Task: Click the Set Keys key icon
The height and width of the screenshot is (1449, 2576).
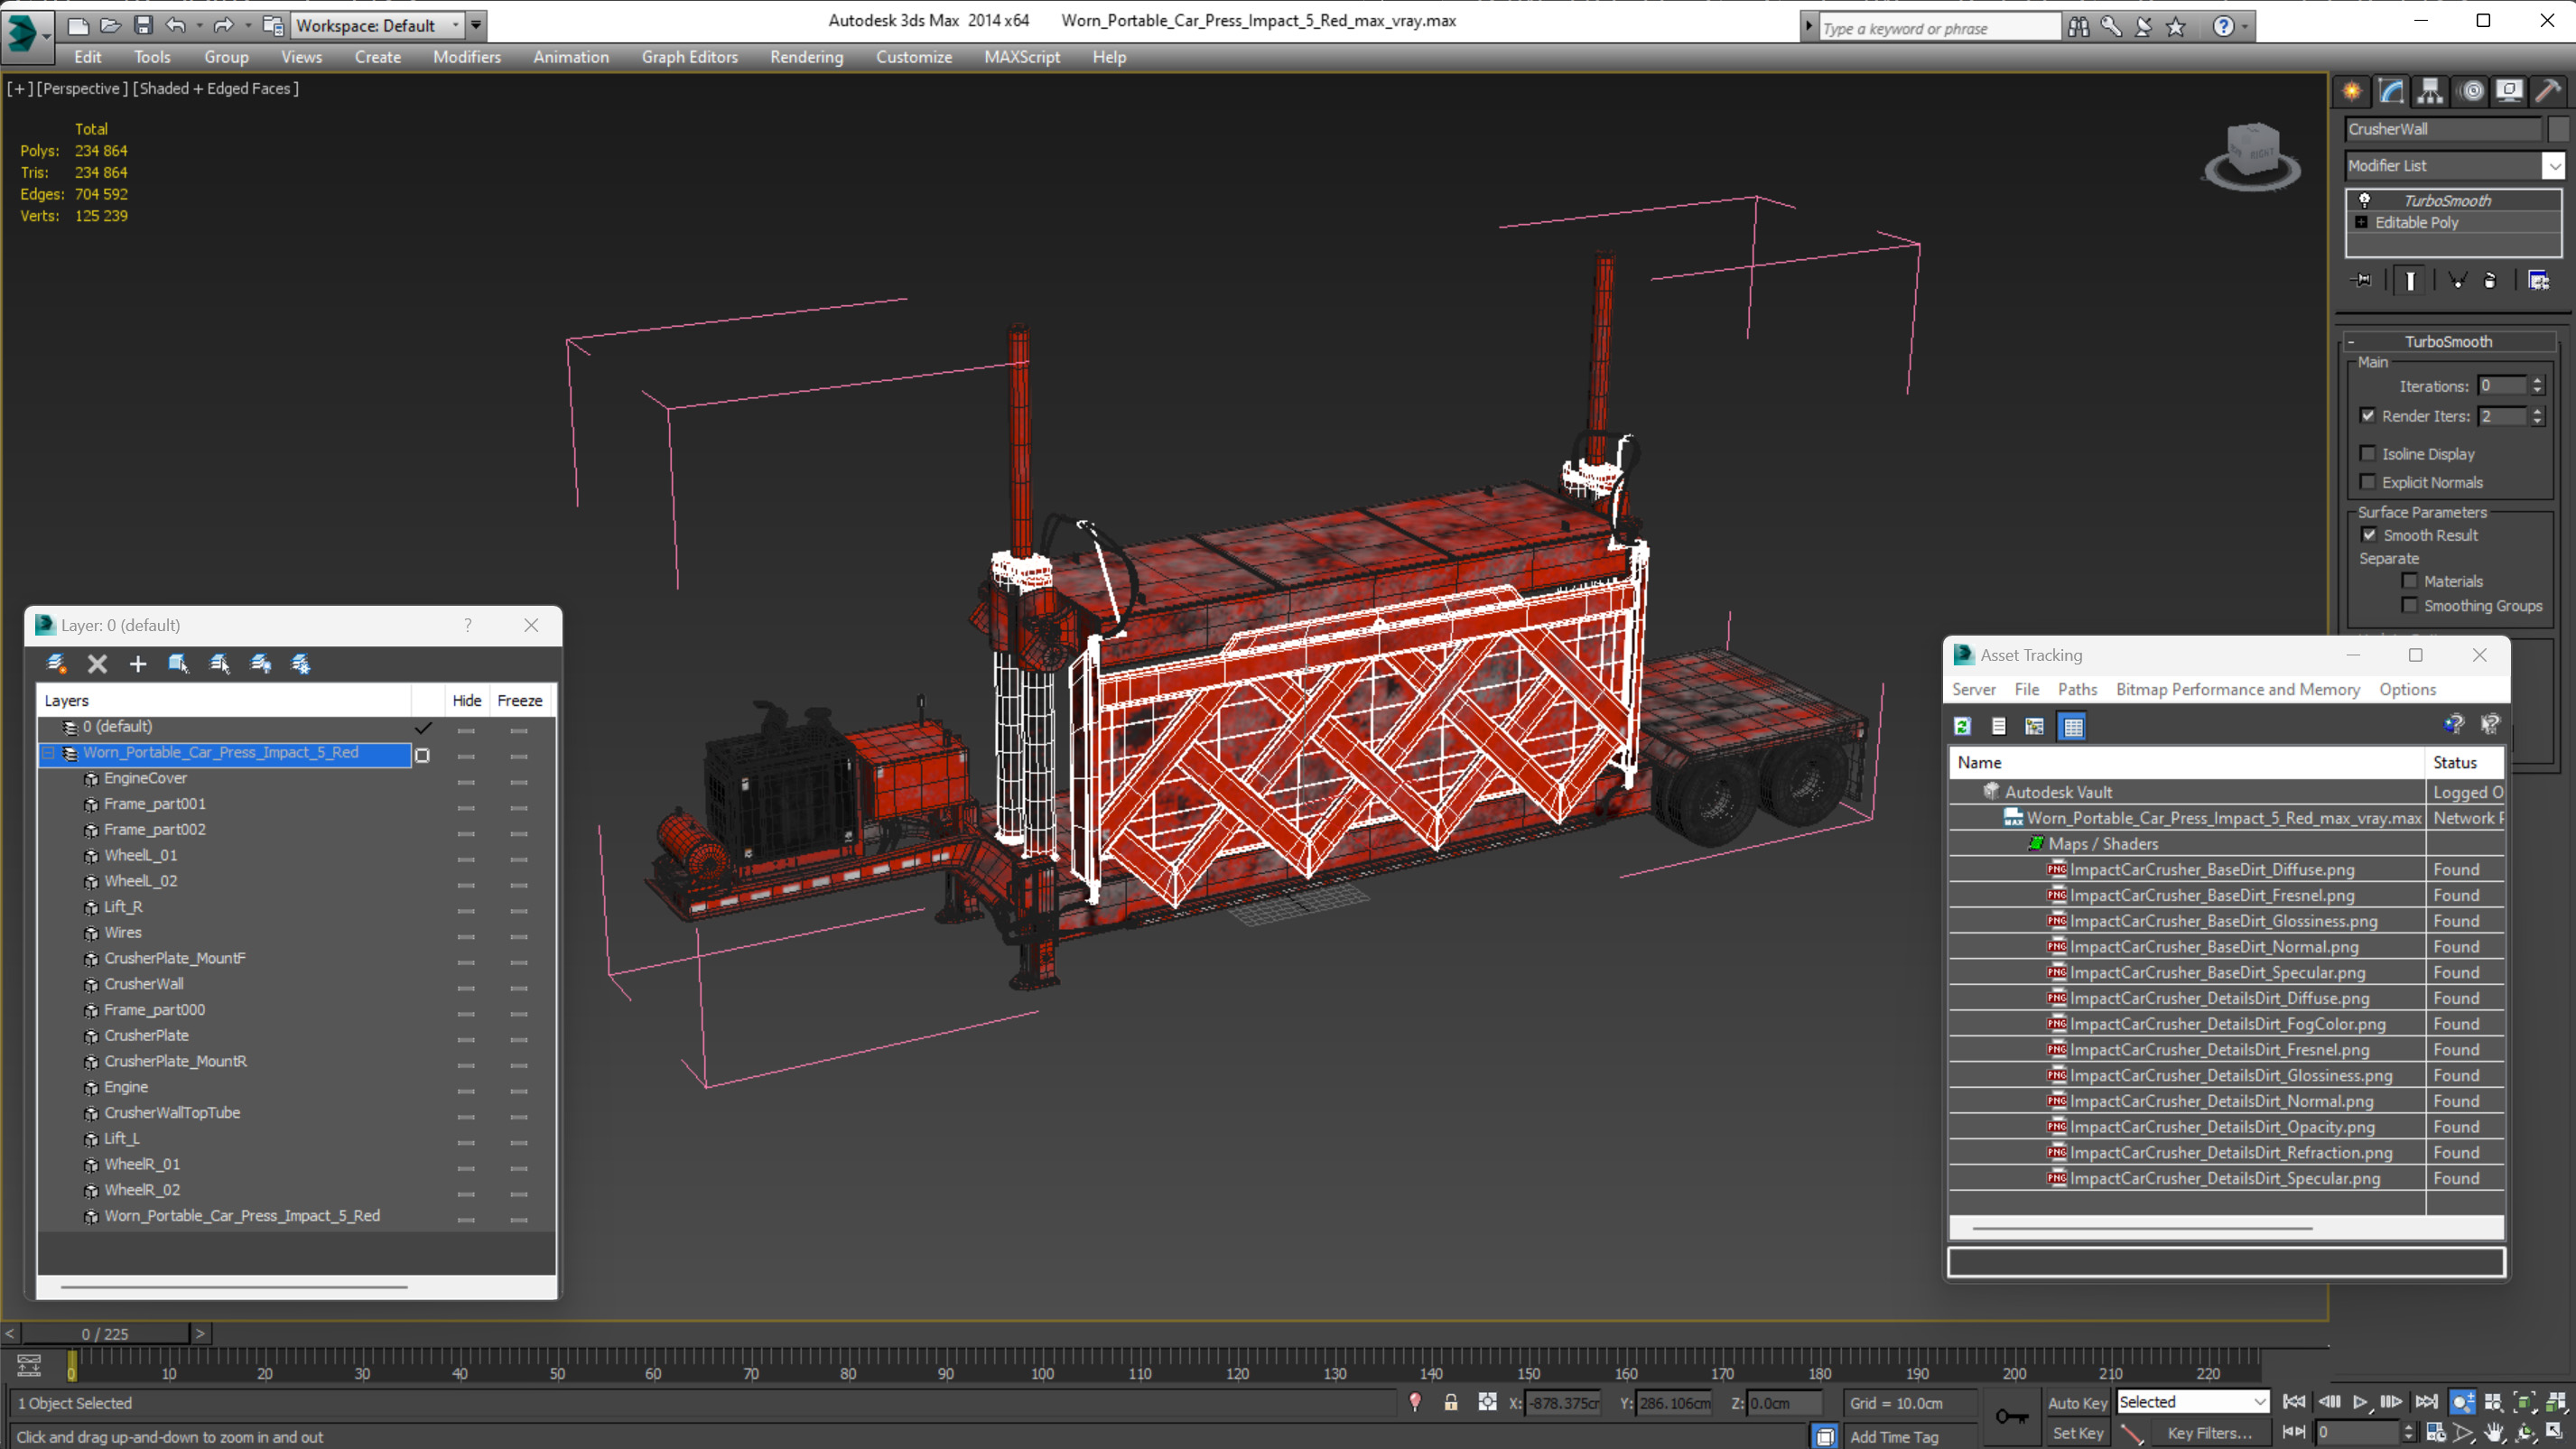Action: pyautogui.click(x=2011, y=1417)
